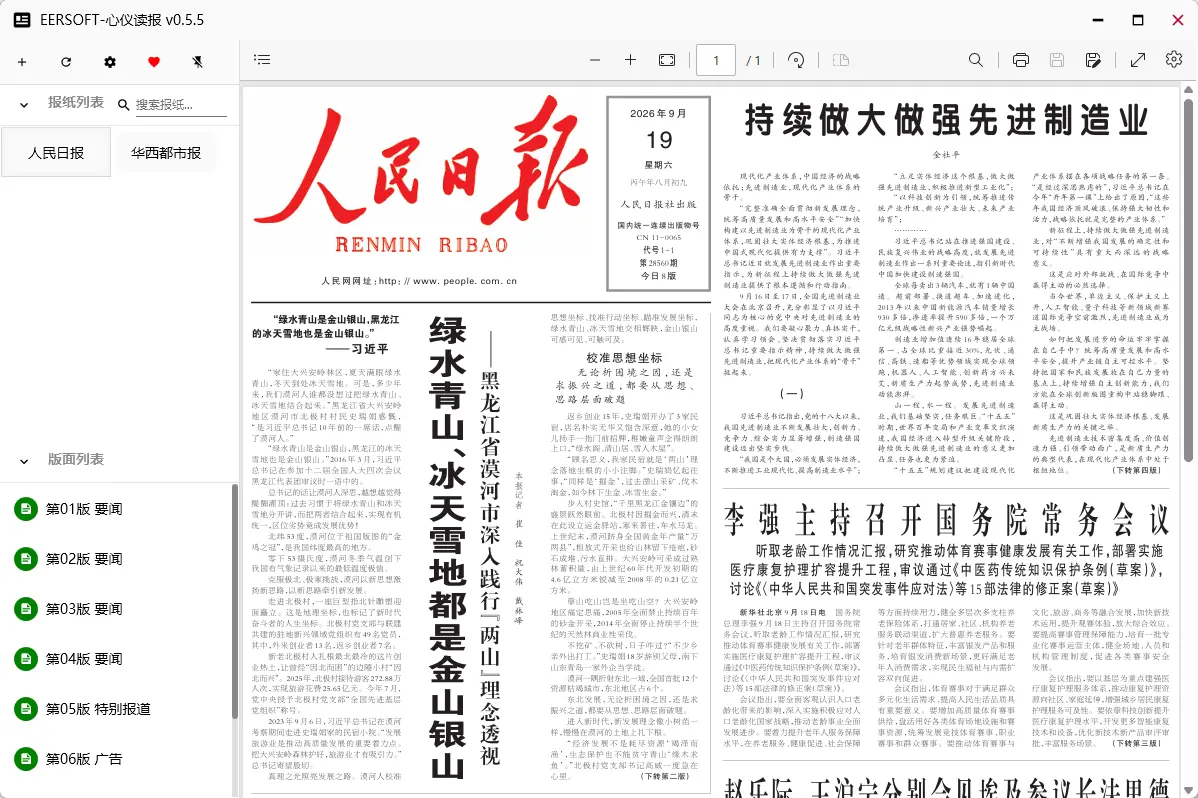Open 第05版 特别报道 page
1198x798 pixels.
116,709
